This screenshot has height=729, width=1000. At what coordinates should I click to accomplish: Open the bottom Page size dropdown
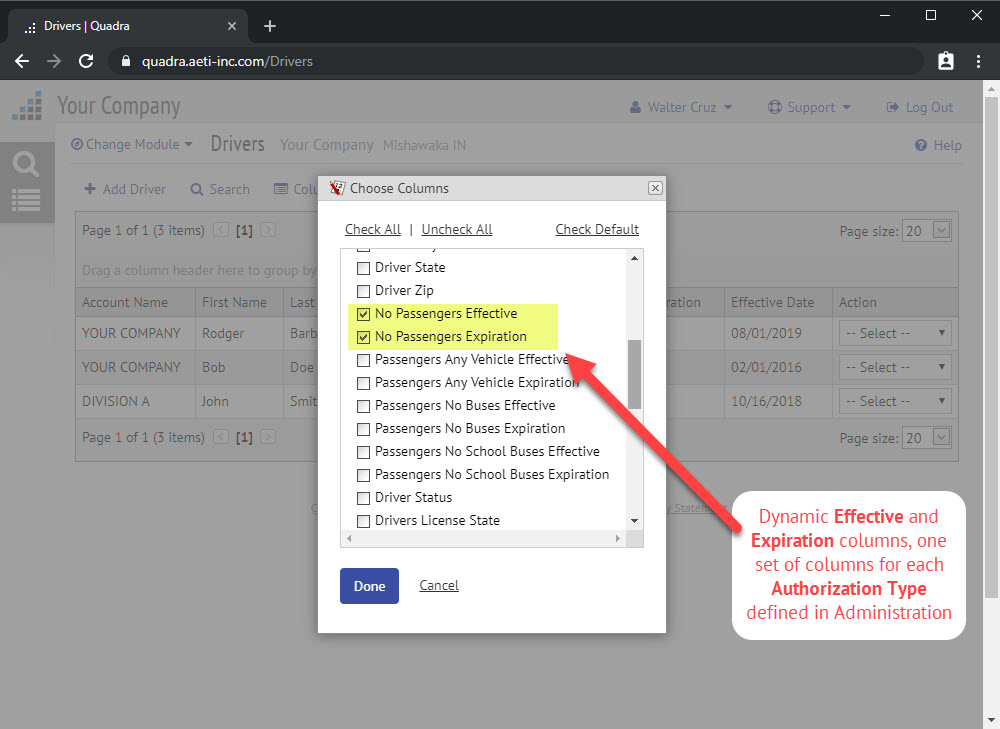[x=941, y=437]
